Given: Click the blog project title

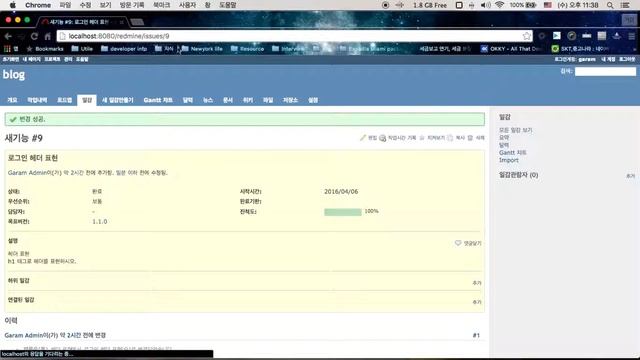Looking at the screenshot, I should [14, 75].
